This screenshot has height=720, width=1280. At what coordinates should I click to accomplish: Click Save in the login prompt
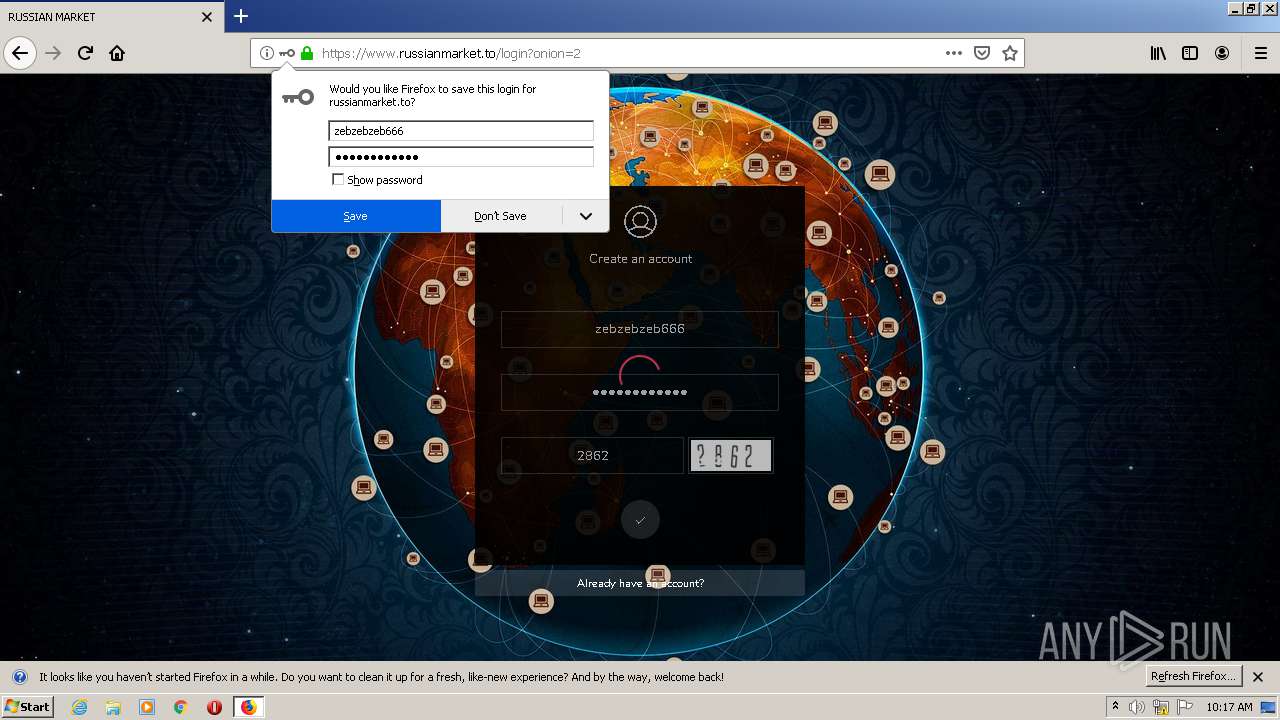(x=355, y=216)
